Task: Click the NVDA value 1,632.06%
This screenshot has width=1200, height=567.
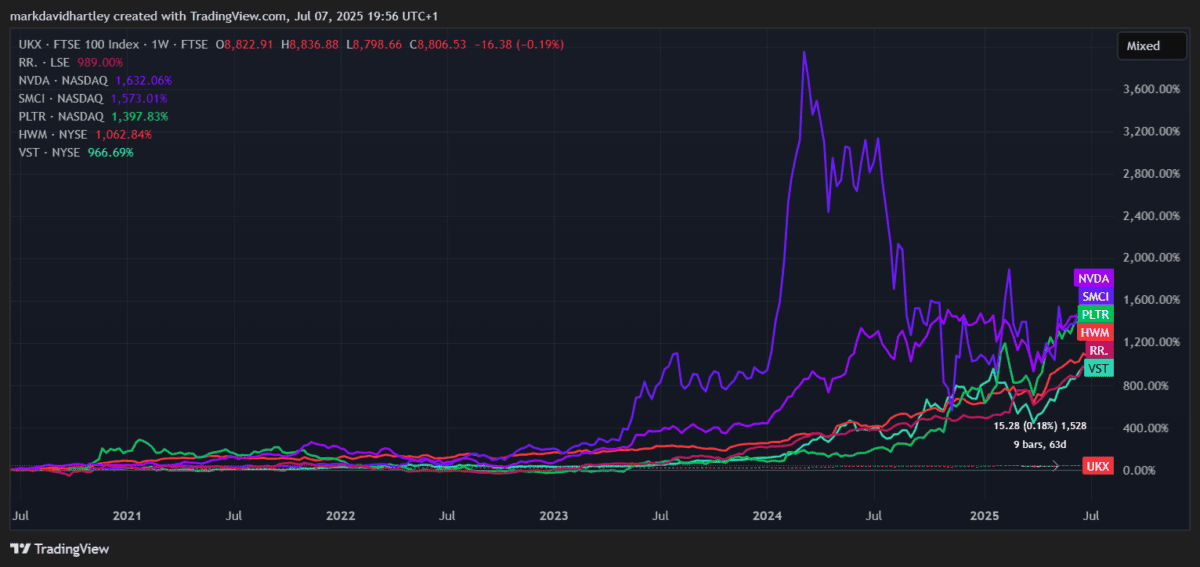Action: click(x=144, y=80)
